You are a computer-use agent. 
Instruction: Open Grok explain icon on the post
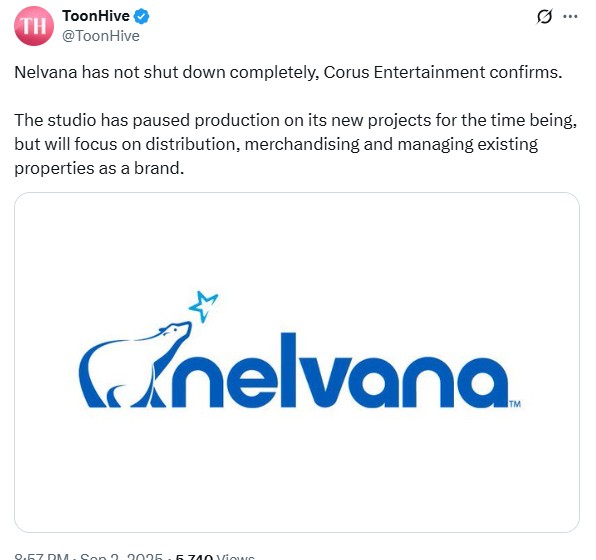pyautogui.click(x=544, y=16)
